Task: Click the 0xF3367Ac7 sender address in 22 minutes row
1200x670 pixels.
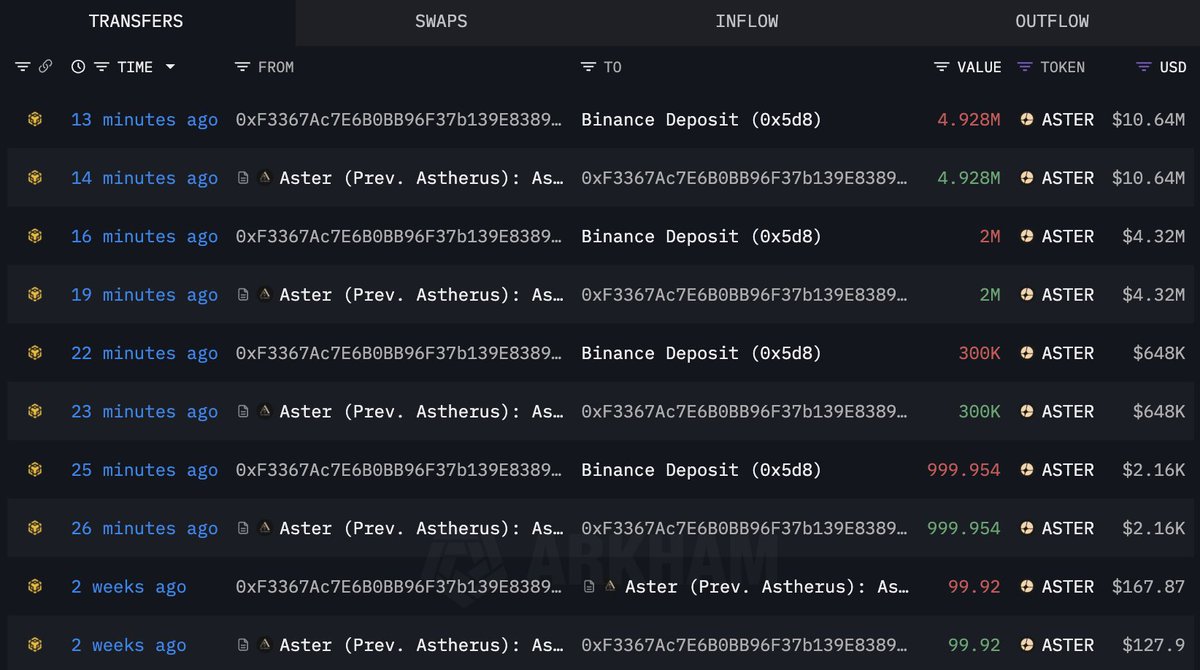Action: [x=397, y=353]
